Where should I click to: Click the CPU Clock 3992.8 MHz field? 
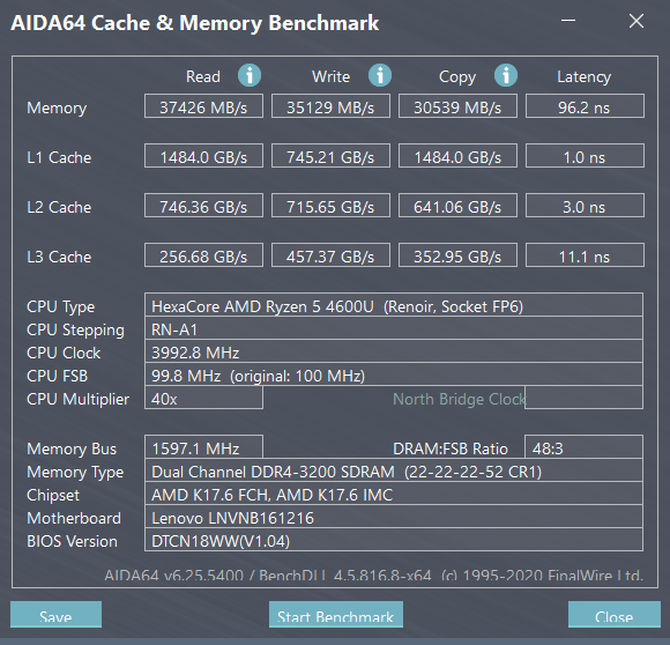click(x=394, y=352)
